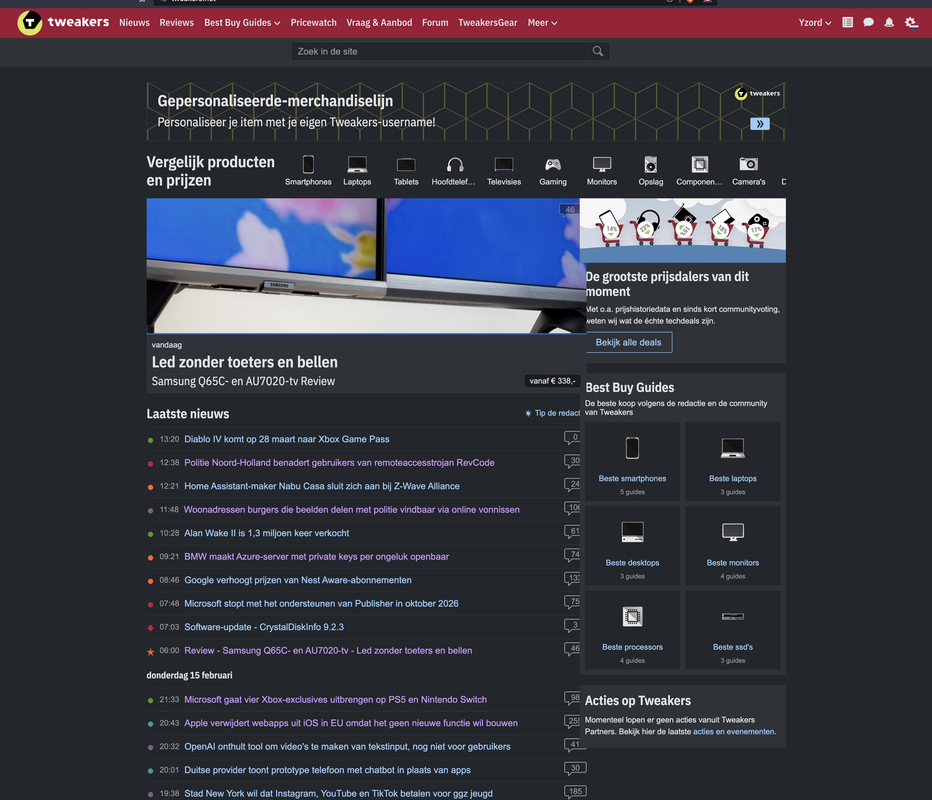Open the Google Nest Aware prijzen article
This screenshot has width=932, height=800.
pyautogui.click(x=298, y=580)
